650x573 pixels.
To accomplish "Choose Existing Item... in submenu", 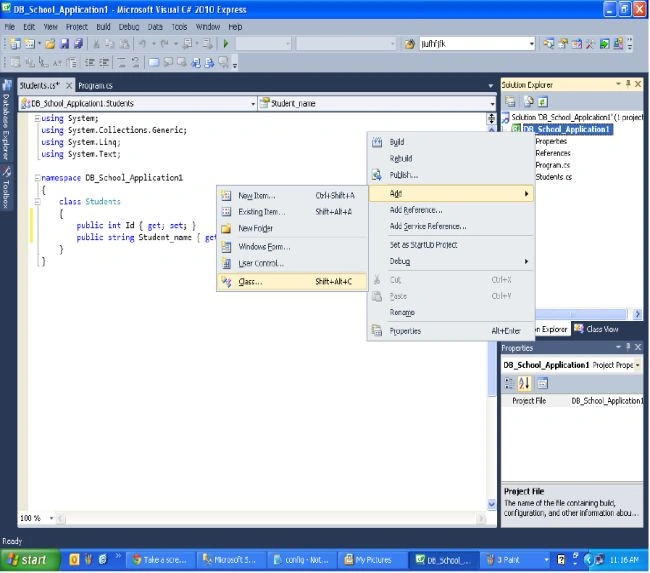I will 292,212.
